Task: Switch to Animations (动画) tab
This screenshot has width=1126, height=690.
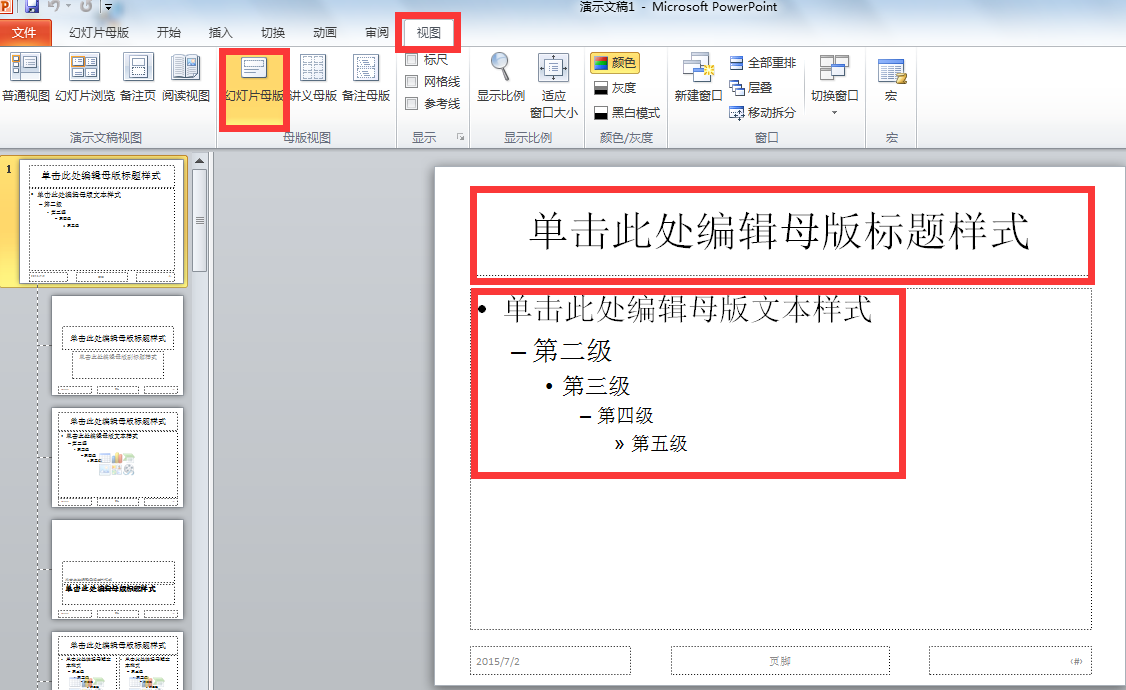Action: tap(325, 33)
